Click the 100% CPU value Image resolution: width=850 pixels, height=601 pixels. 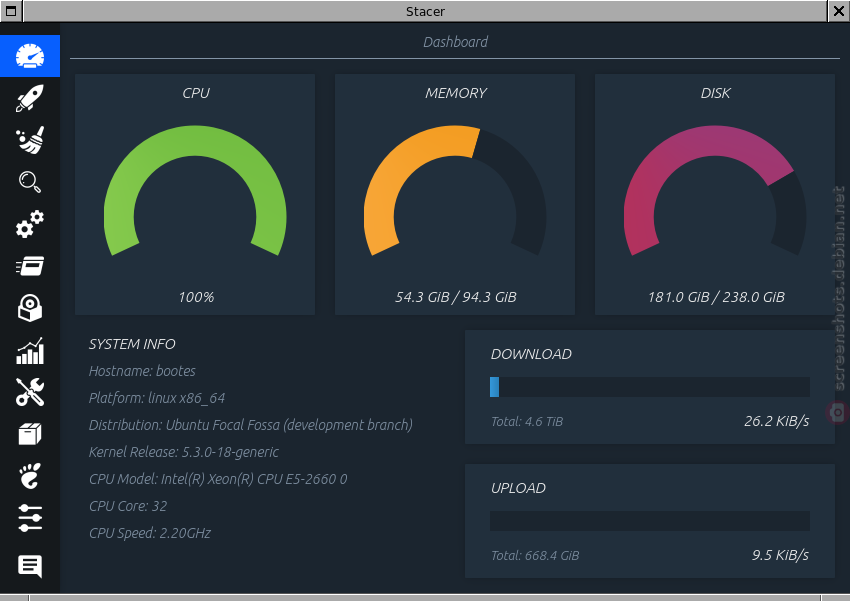[x=196, y=297]
